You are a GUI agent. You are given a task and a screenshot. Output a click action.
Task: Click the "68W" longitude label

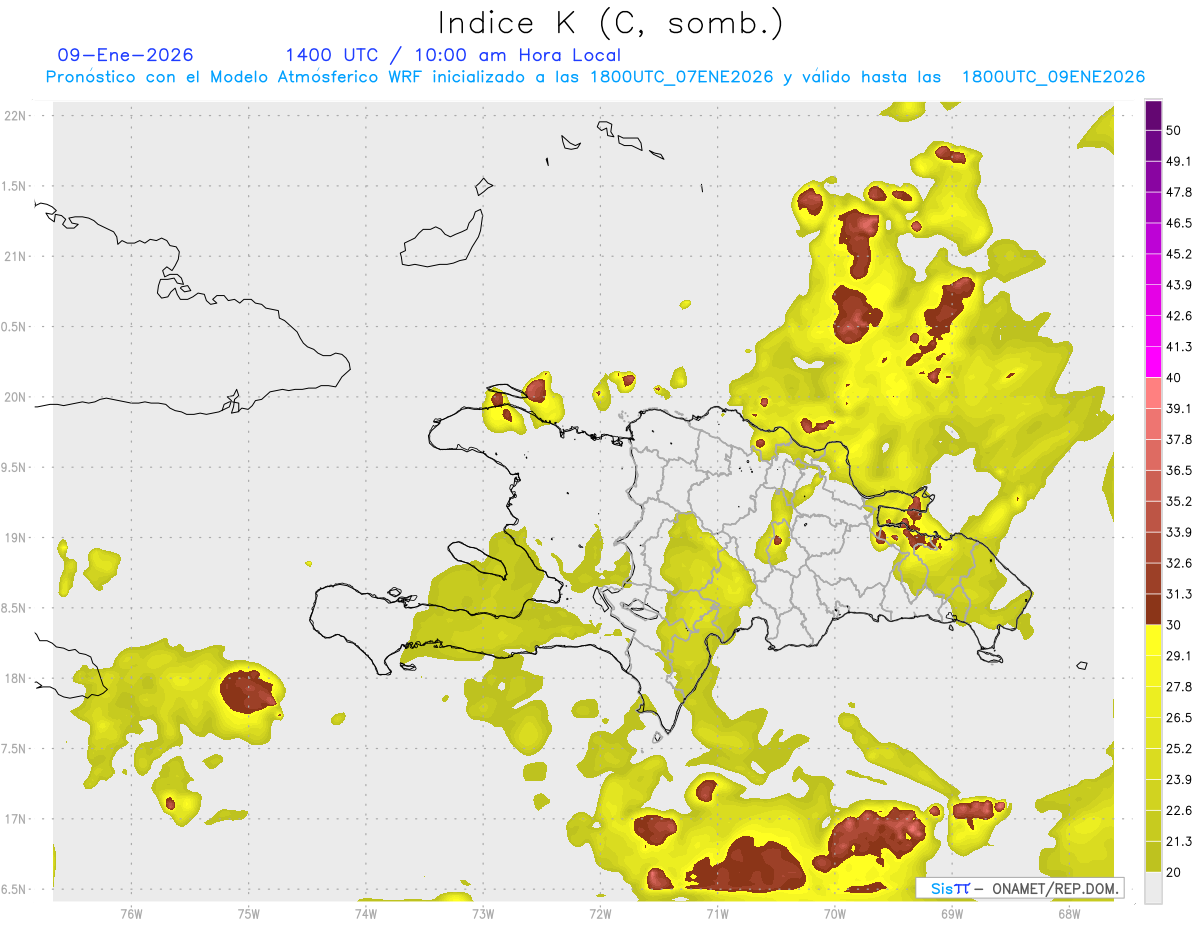tap(1069, 914)
